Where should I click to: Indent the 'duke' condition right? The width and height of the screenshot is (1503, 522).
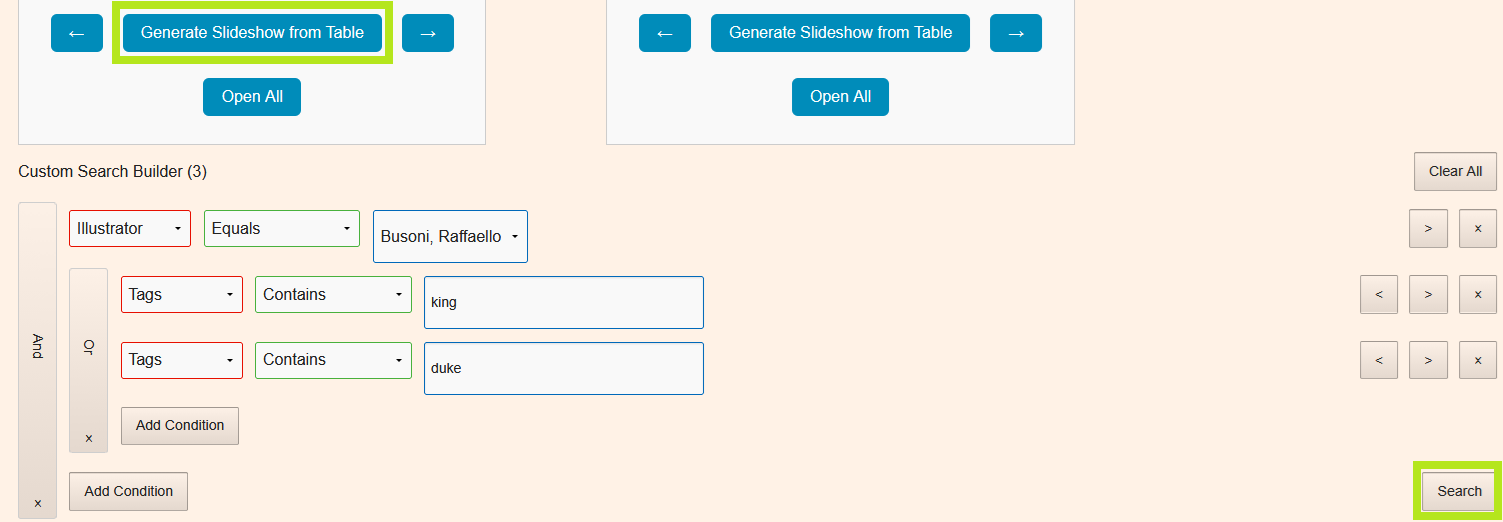(x=1428, y=360)
